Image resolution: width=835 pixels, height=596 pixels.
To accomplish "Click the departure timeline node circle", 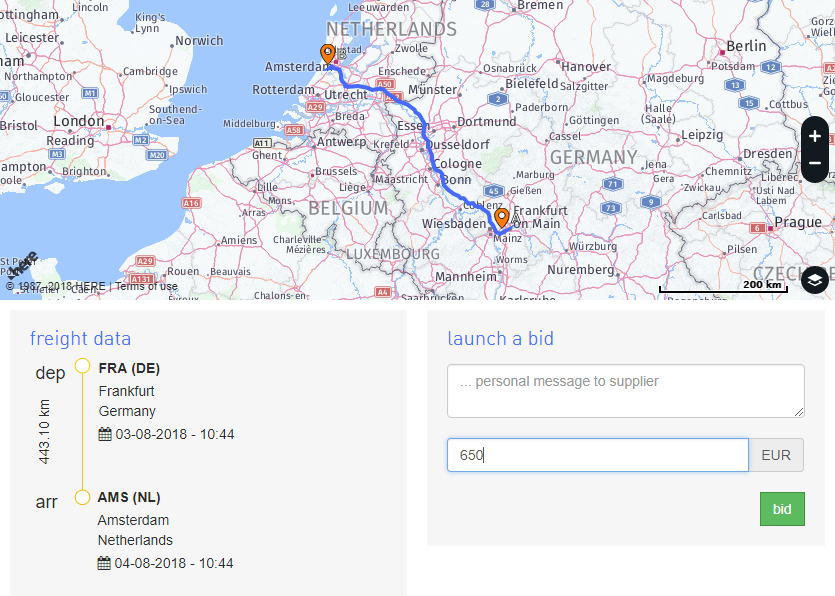I will click(82, 366).
